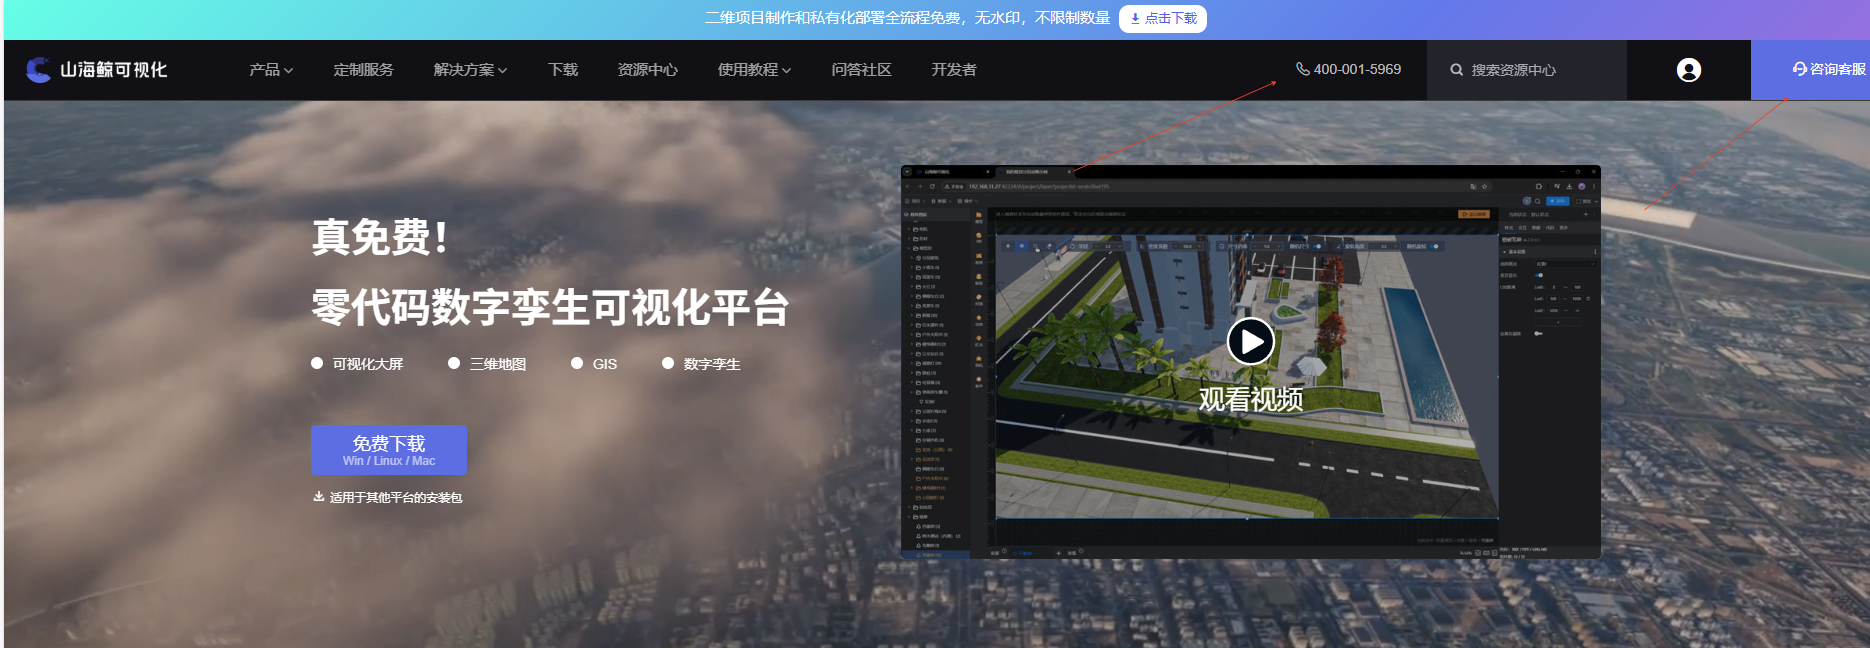1870x648 pixels.
Task: Open 咨询客服 headset support button
Action: click(x=1828, y=69)
